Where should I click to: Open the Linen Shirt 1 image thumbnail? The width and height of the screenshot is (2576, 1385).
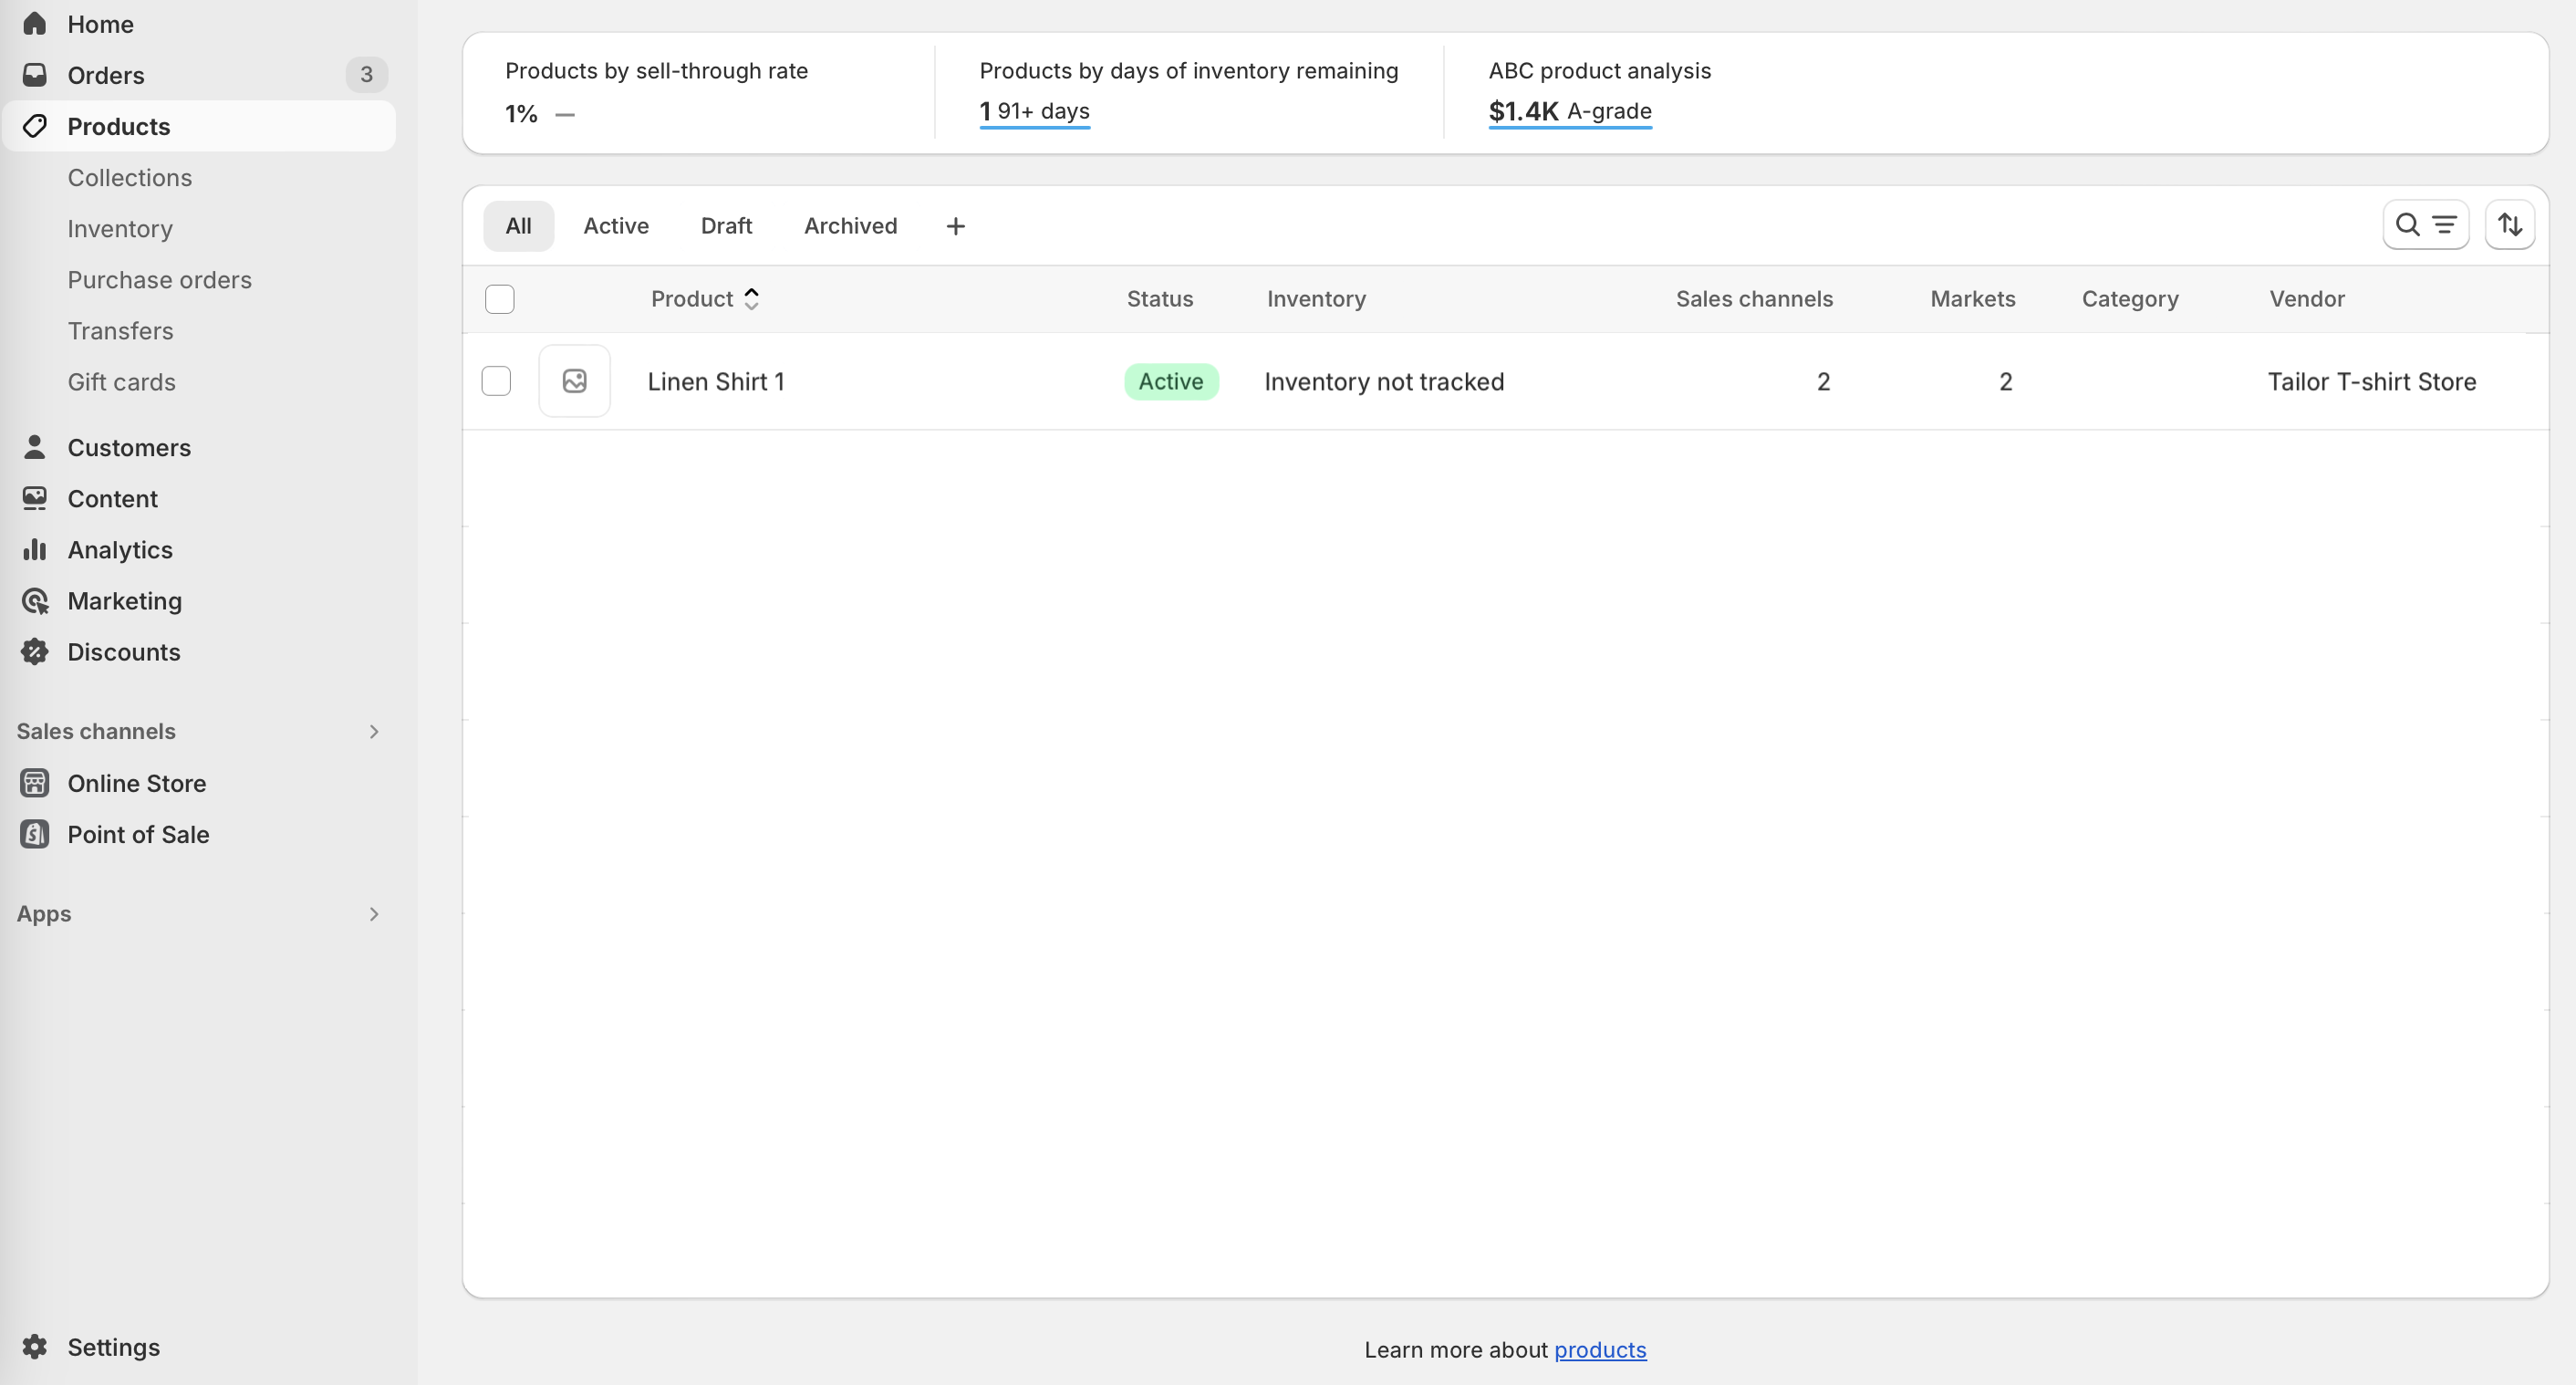[x=575, y=381]
